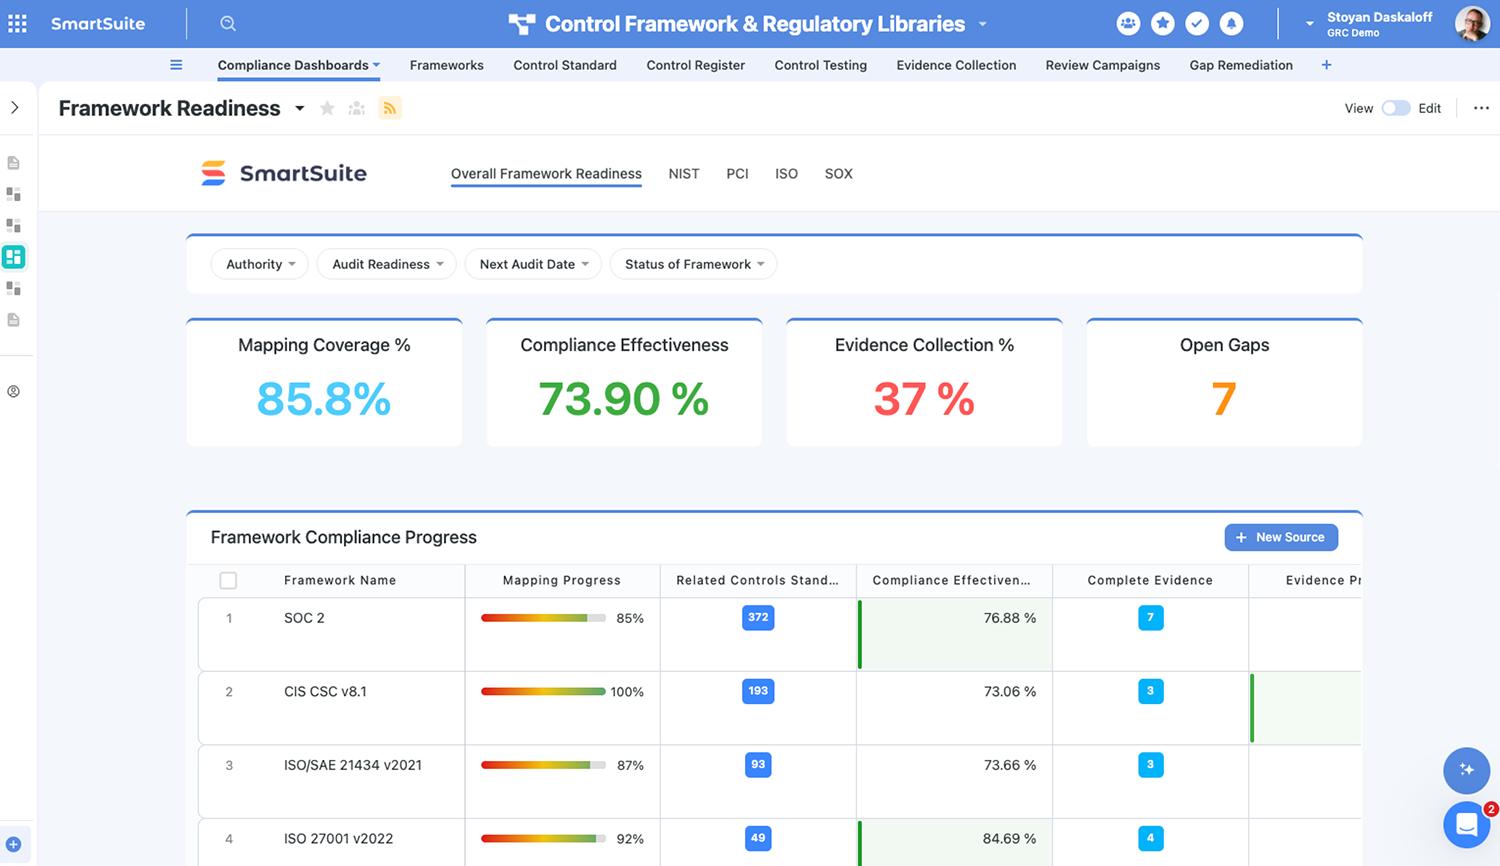Add a new app tab with plus icon
Viewport: 1500px width, 866px height.
point(1326,65)
